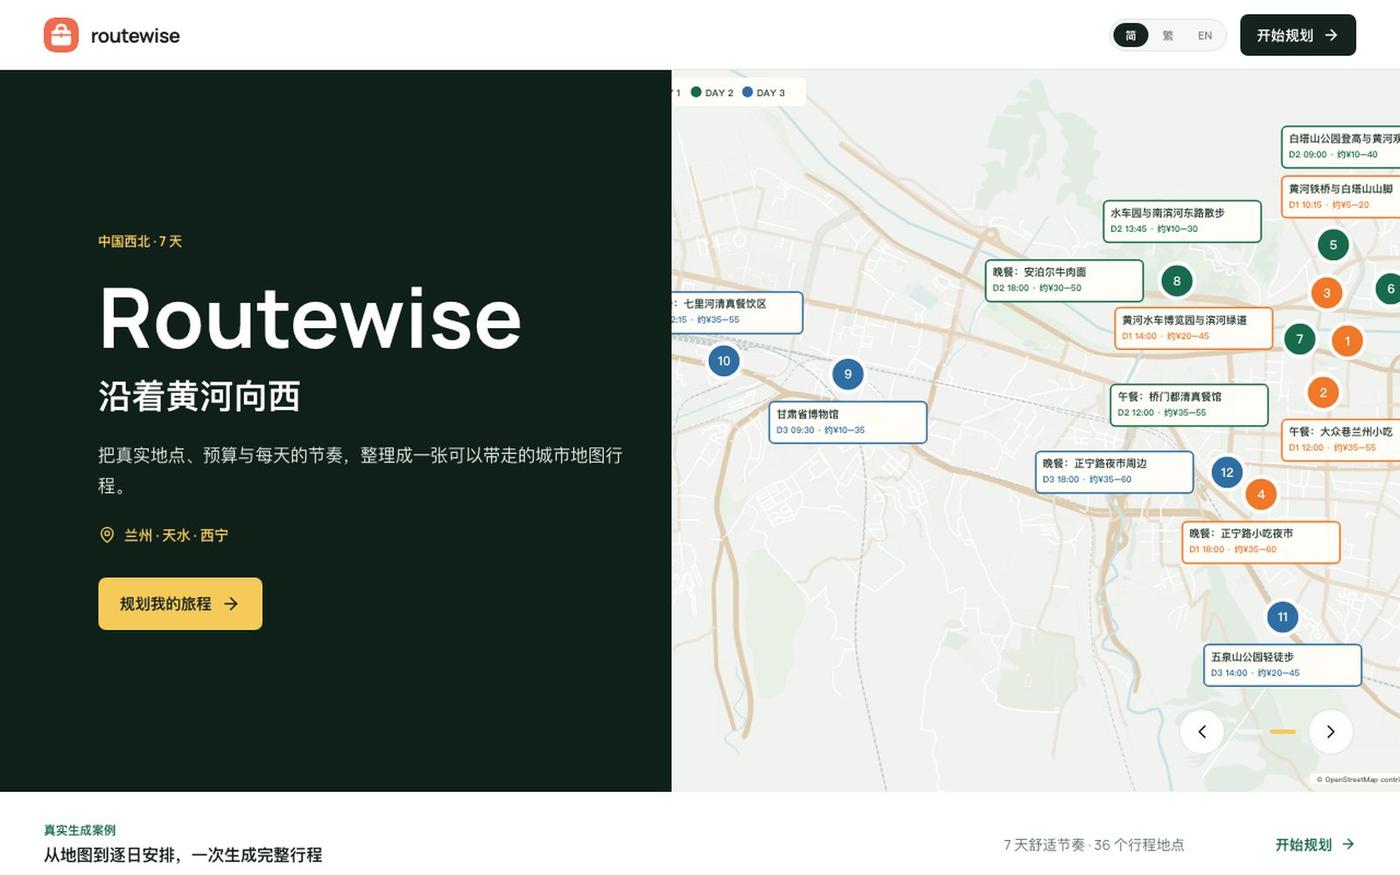Click the hero description starting 把真实地点
This screenshot has height=875, width=1400.
pos(360,470)
